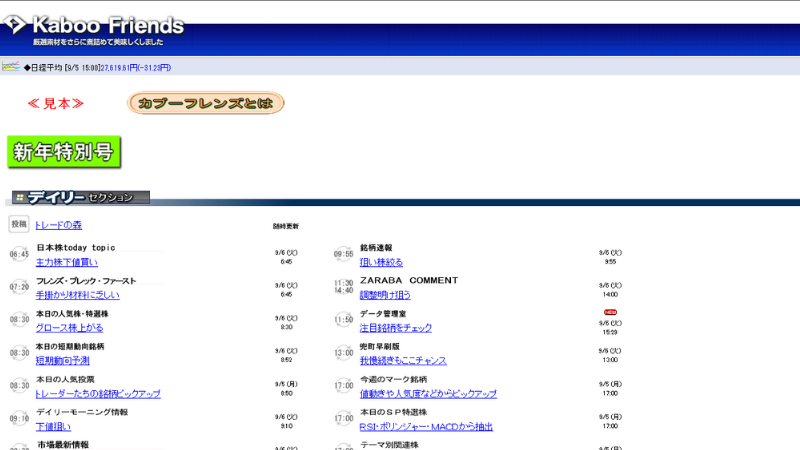Click the Kaboo Friends diamond logo icon
The image size is (800, 450).
(x=14, y=24)
